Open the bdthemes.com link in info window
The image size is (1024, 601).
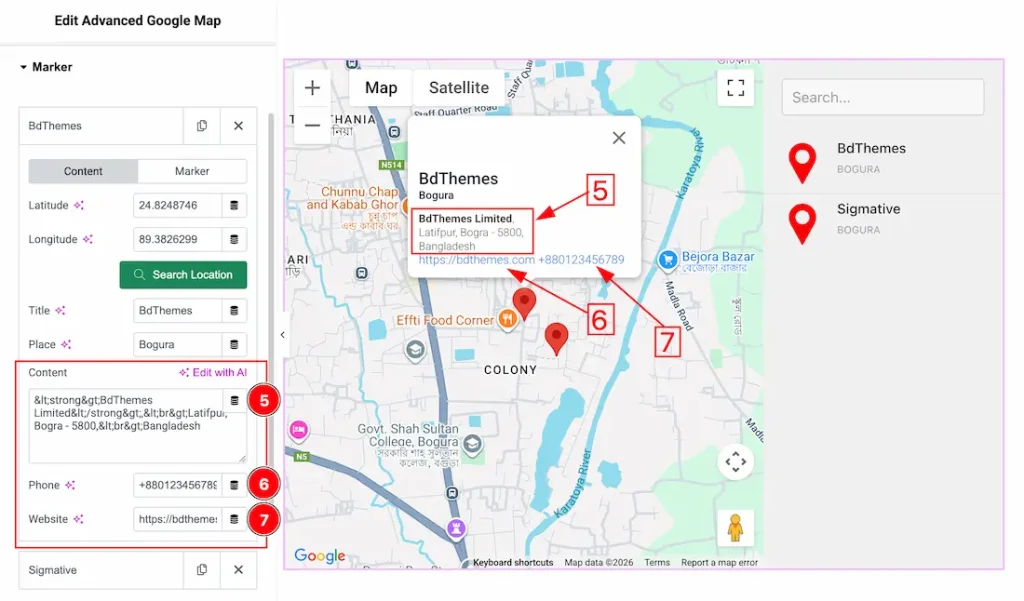tap(476, 259)
